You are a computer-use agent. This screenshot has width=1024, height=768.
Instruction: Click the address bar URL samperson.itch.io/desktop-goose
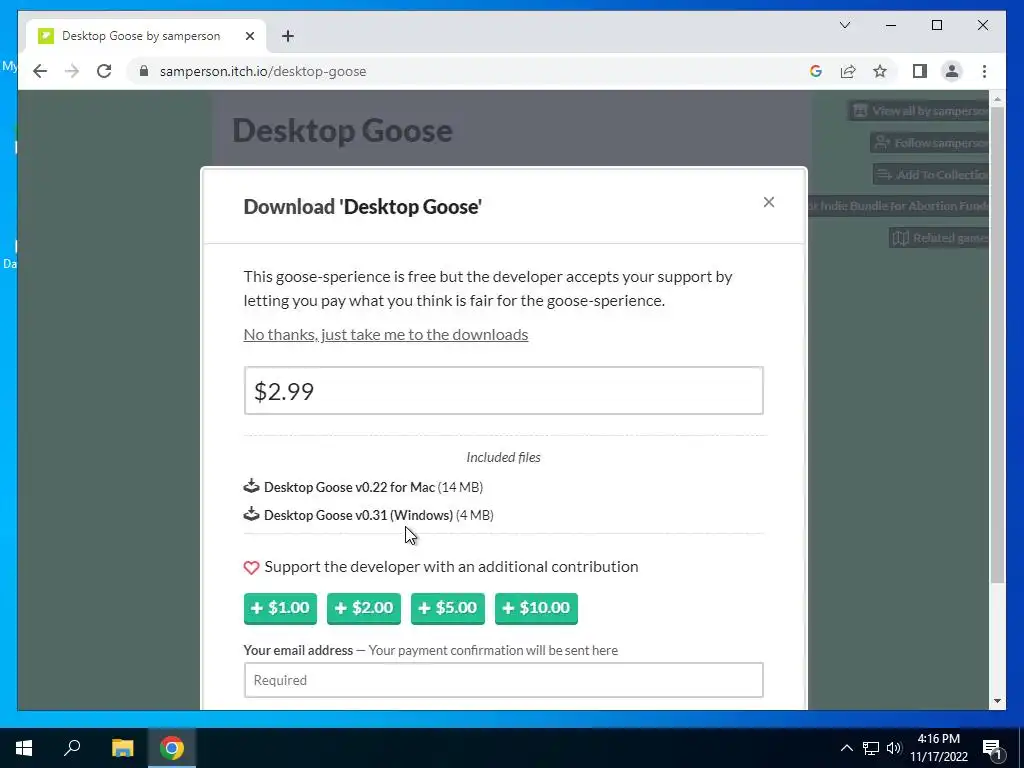pyautogui.click(x=263, y=71)
